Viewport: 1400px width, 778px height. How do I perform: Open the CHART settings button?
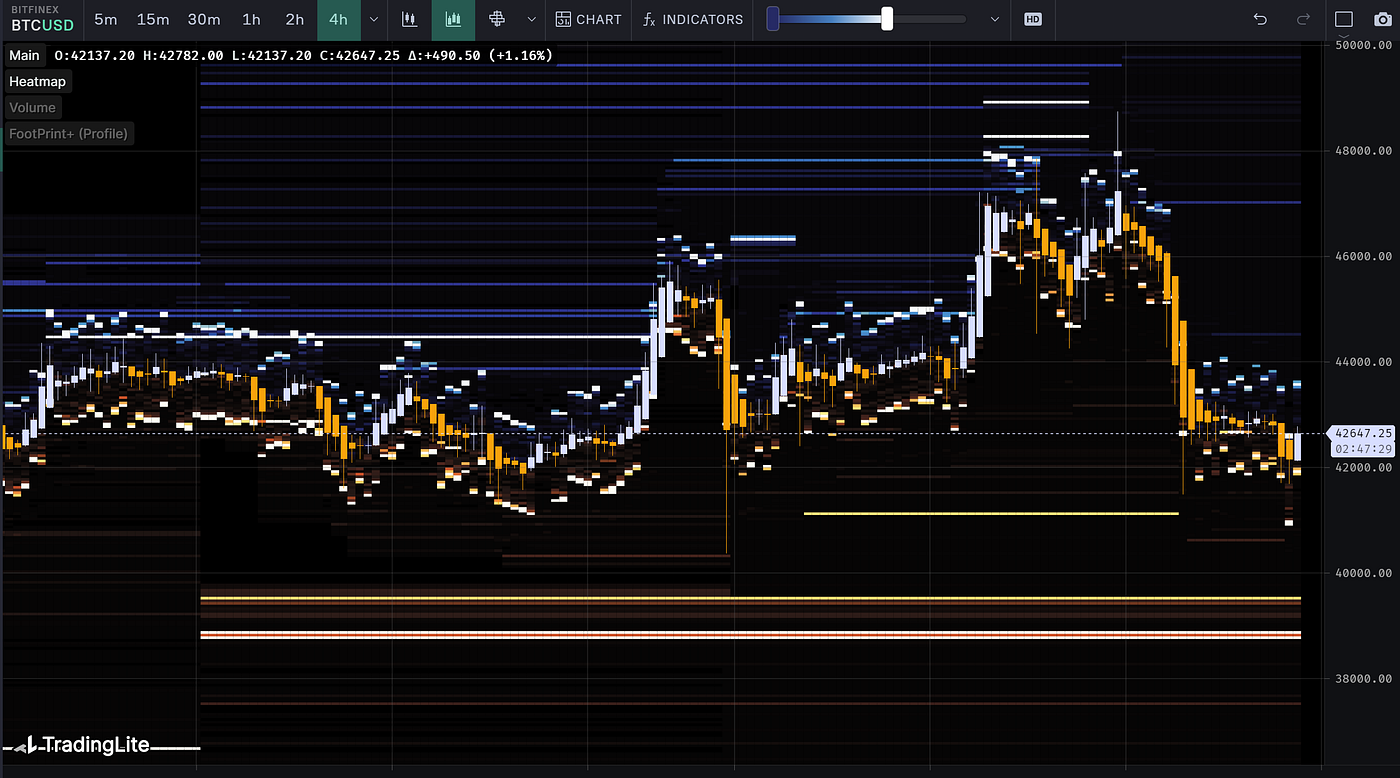pyautogui.click(x=588, y=19)
